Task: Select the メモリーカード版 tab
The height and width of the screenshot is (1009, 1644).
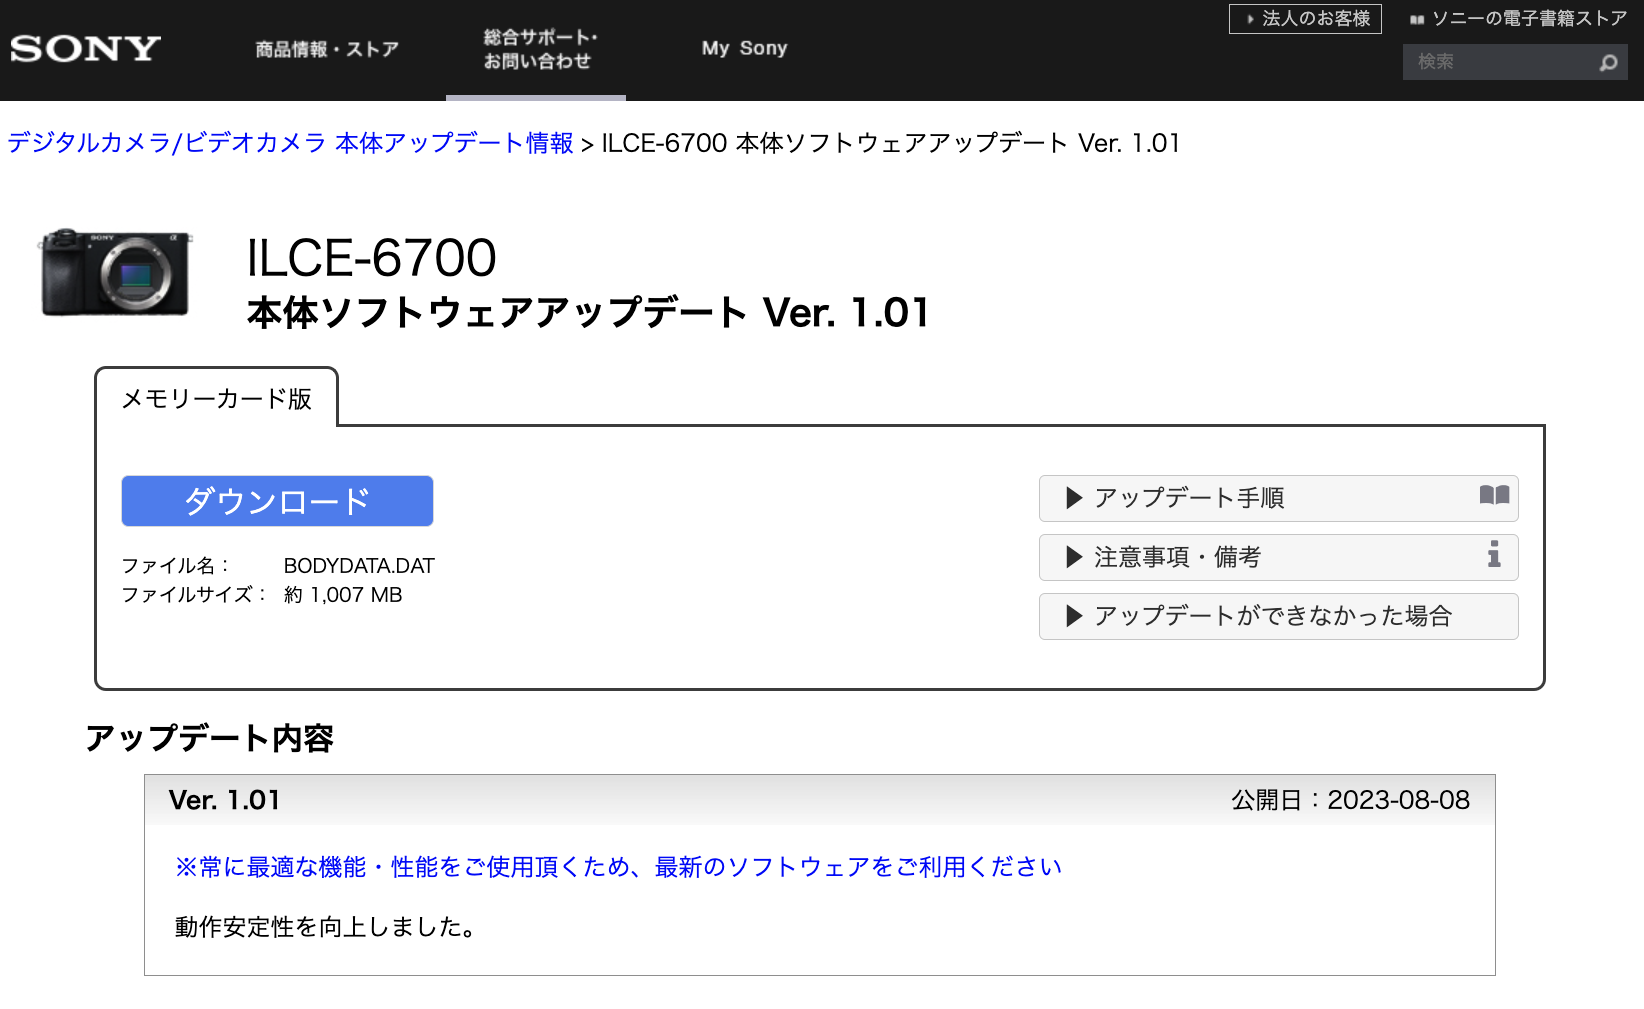Action: coord(216,399)
